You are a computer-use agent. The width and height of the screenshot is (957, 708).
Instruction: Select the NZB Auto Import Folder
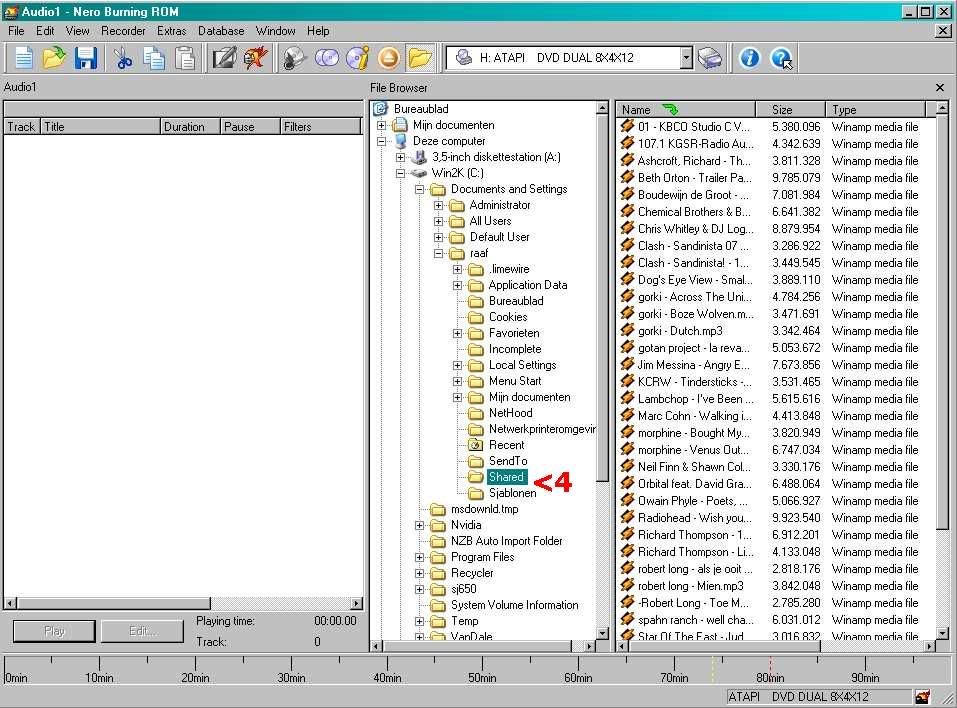tap(507, 541)
